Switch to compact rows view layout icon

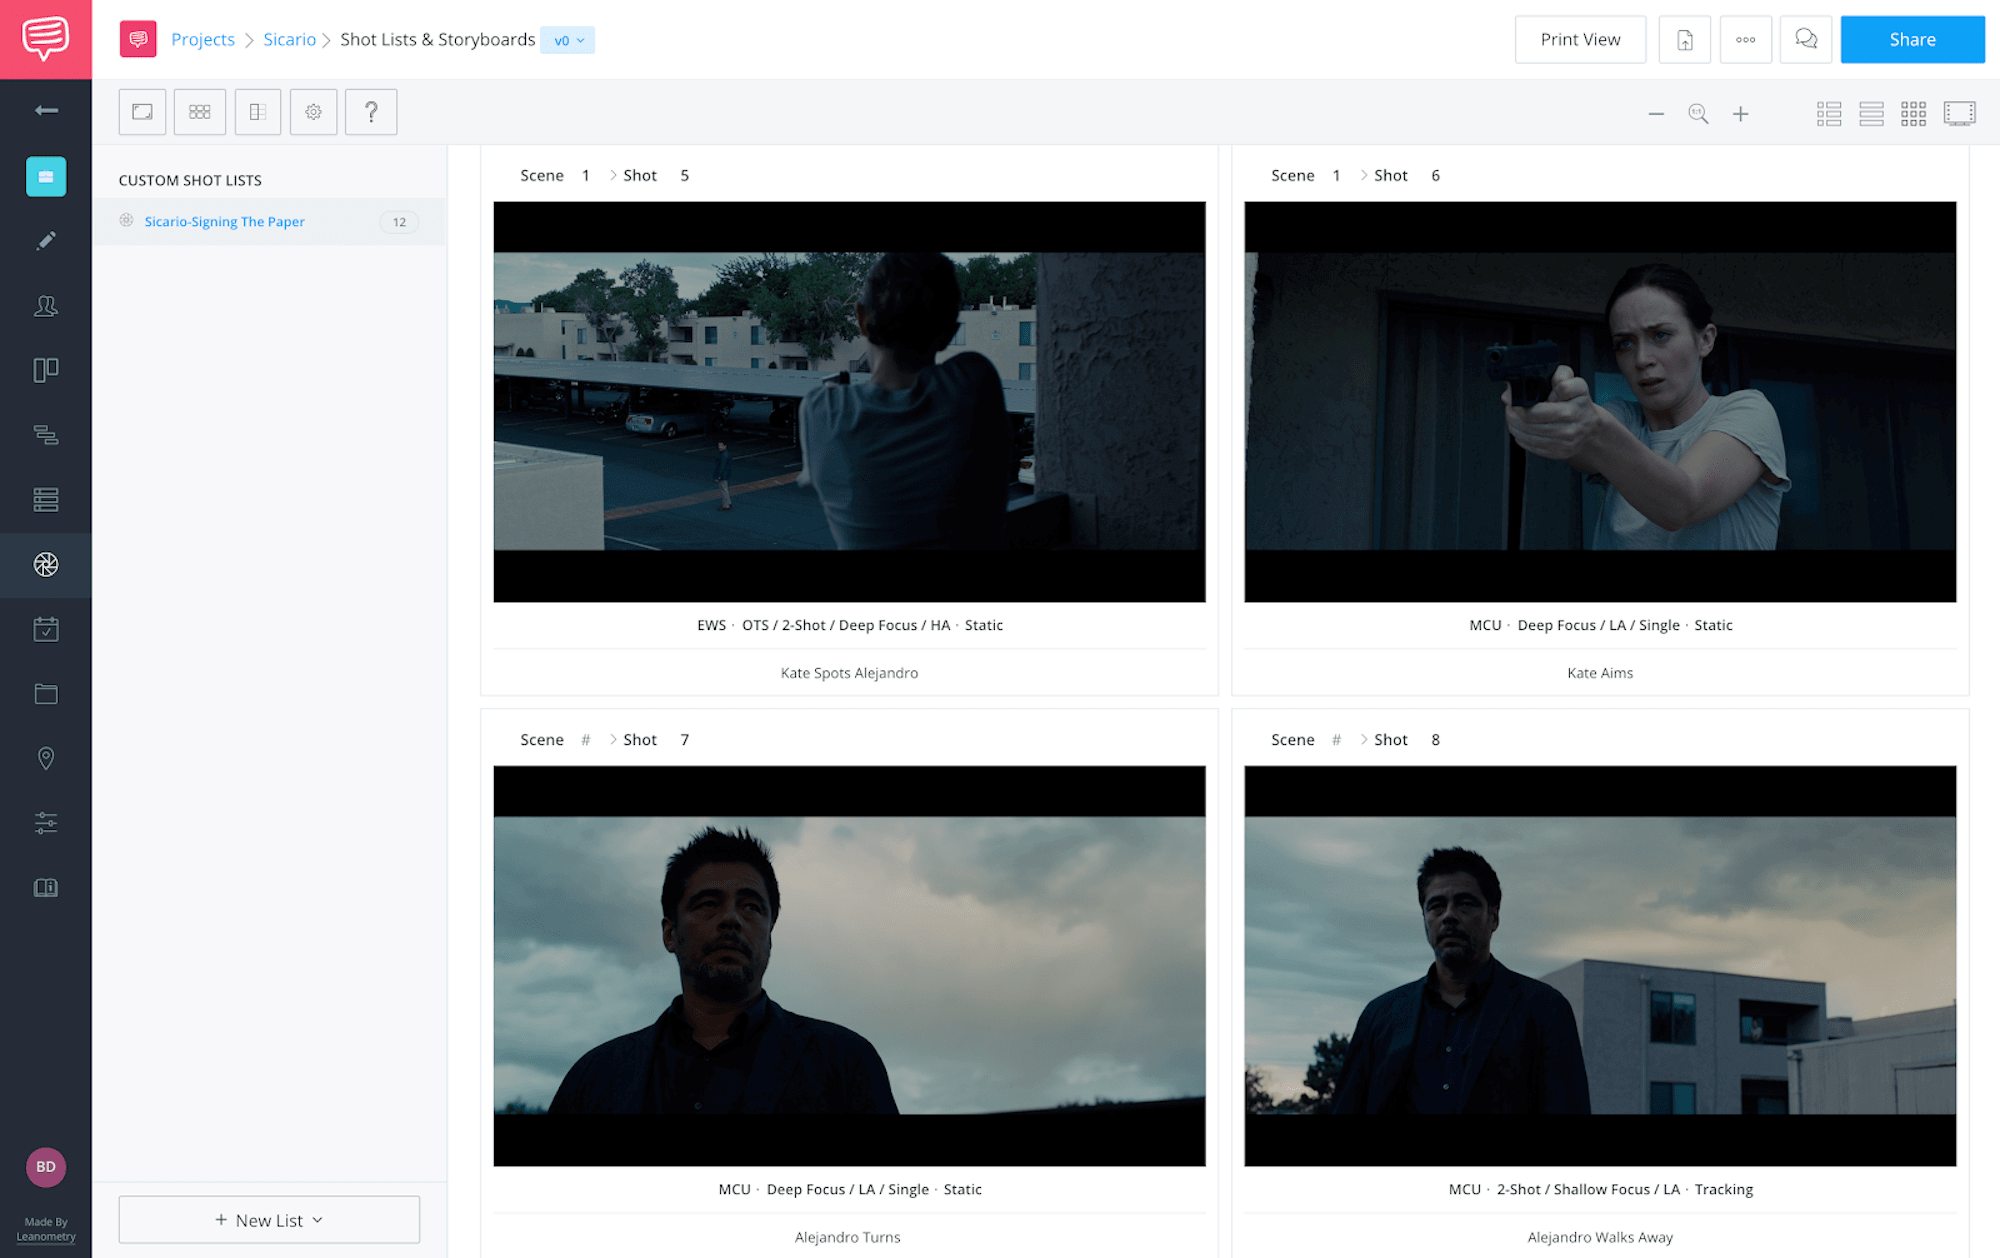(1871, 114)
